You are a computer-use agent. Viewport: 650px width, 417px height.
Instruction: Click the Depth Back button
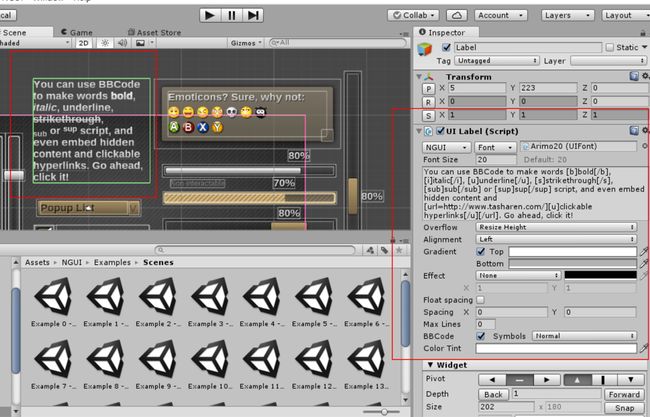click(493, 394)
